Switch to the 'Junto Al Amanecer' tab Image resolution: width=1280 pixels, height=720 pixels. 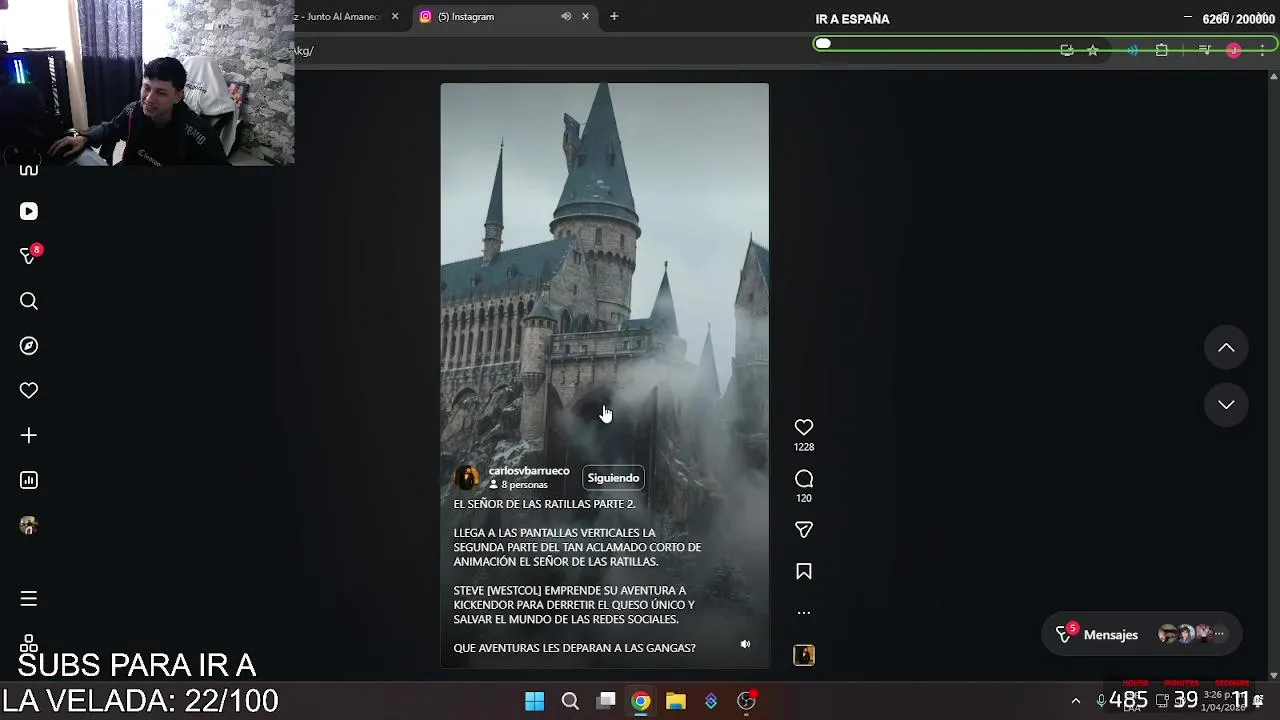coord(340,16)
